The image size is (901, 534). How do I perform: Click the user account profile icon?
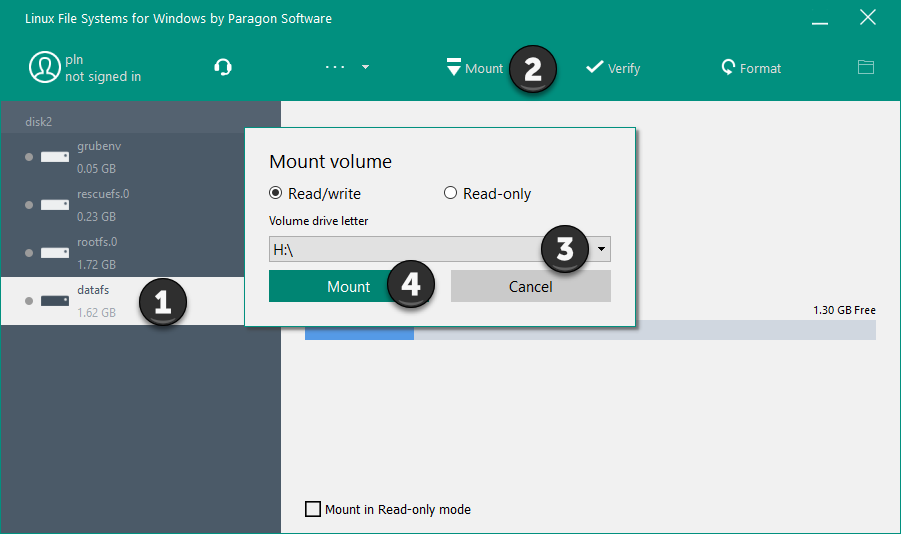[x=44, y=68]
